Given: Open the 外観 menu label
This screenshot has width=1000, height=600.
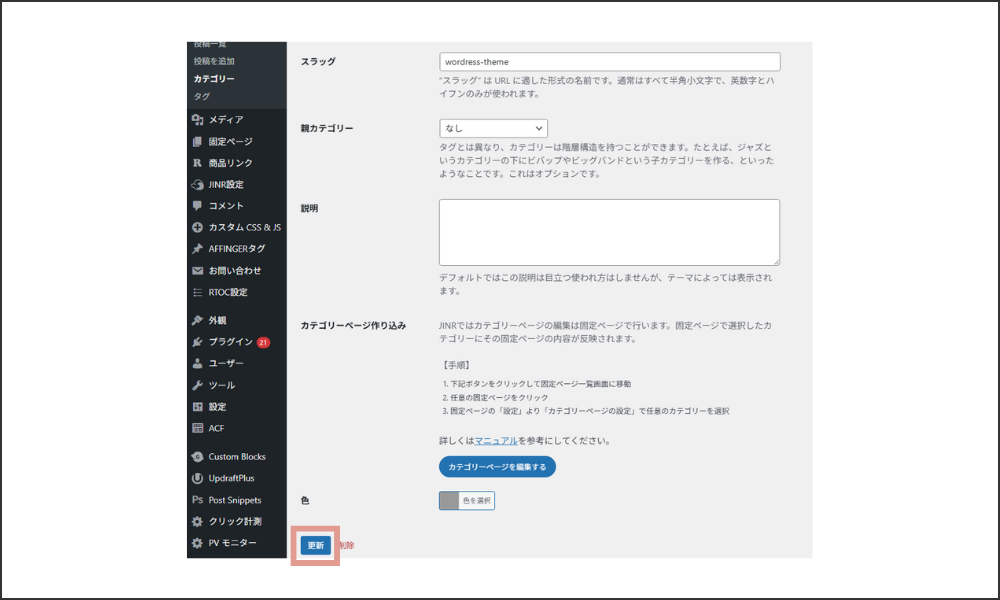Looking at the screenshot, I should [x=217, y=320].
